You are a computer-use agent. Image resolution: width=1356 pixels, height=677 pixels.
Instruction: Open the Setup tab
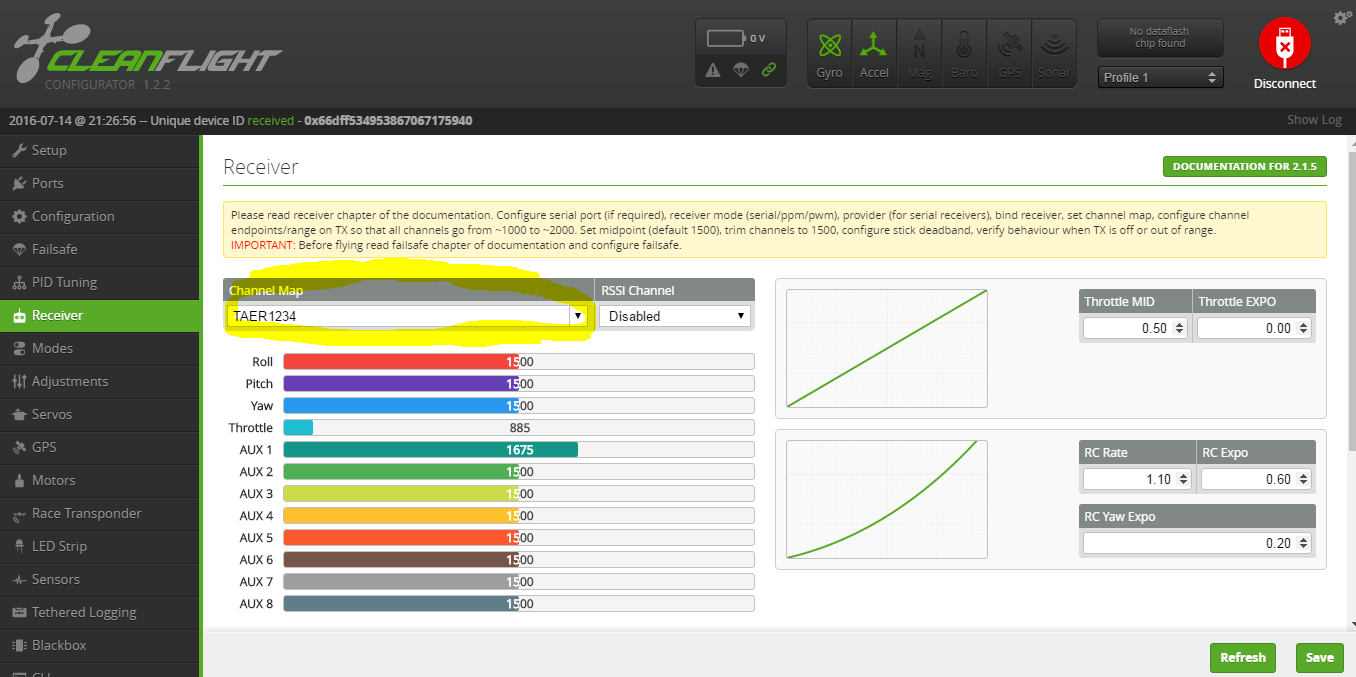click(100, 150)
